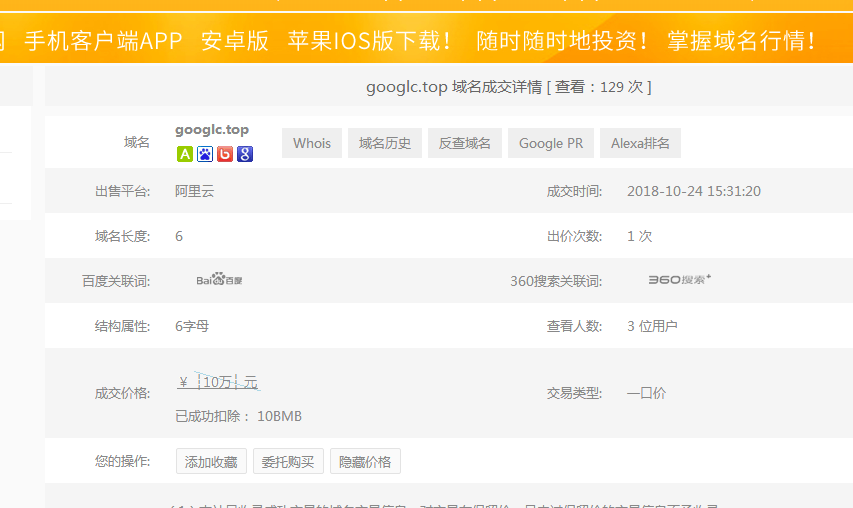Click the 掌握域名行情 banner text
This screenshot has height=508, width=853.
coord(742,41)
